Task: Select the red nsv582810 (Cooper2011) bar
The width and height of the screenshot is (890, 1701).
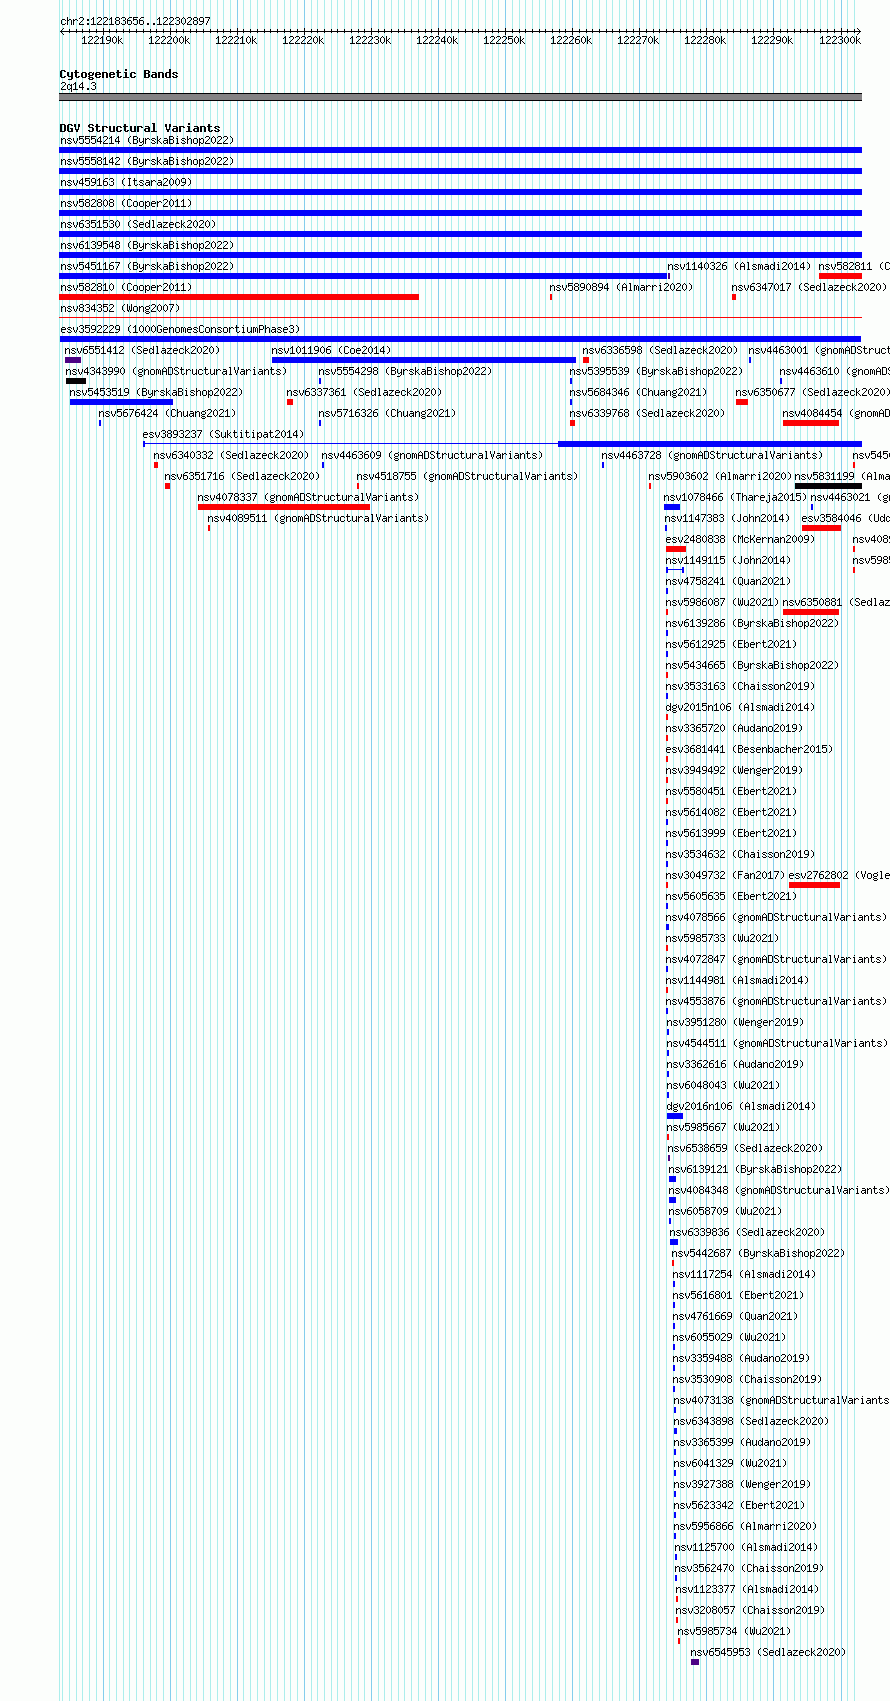Action: 239,297
